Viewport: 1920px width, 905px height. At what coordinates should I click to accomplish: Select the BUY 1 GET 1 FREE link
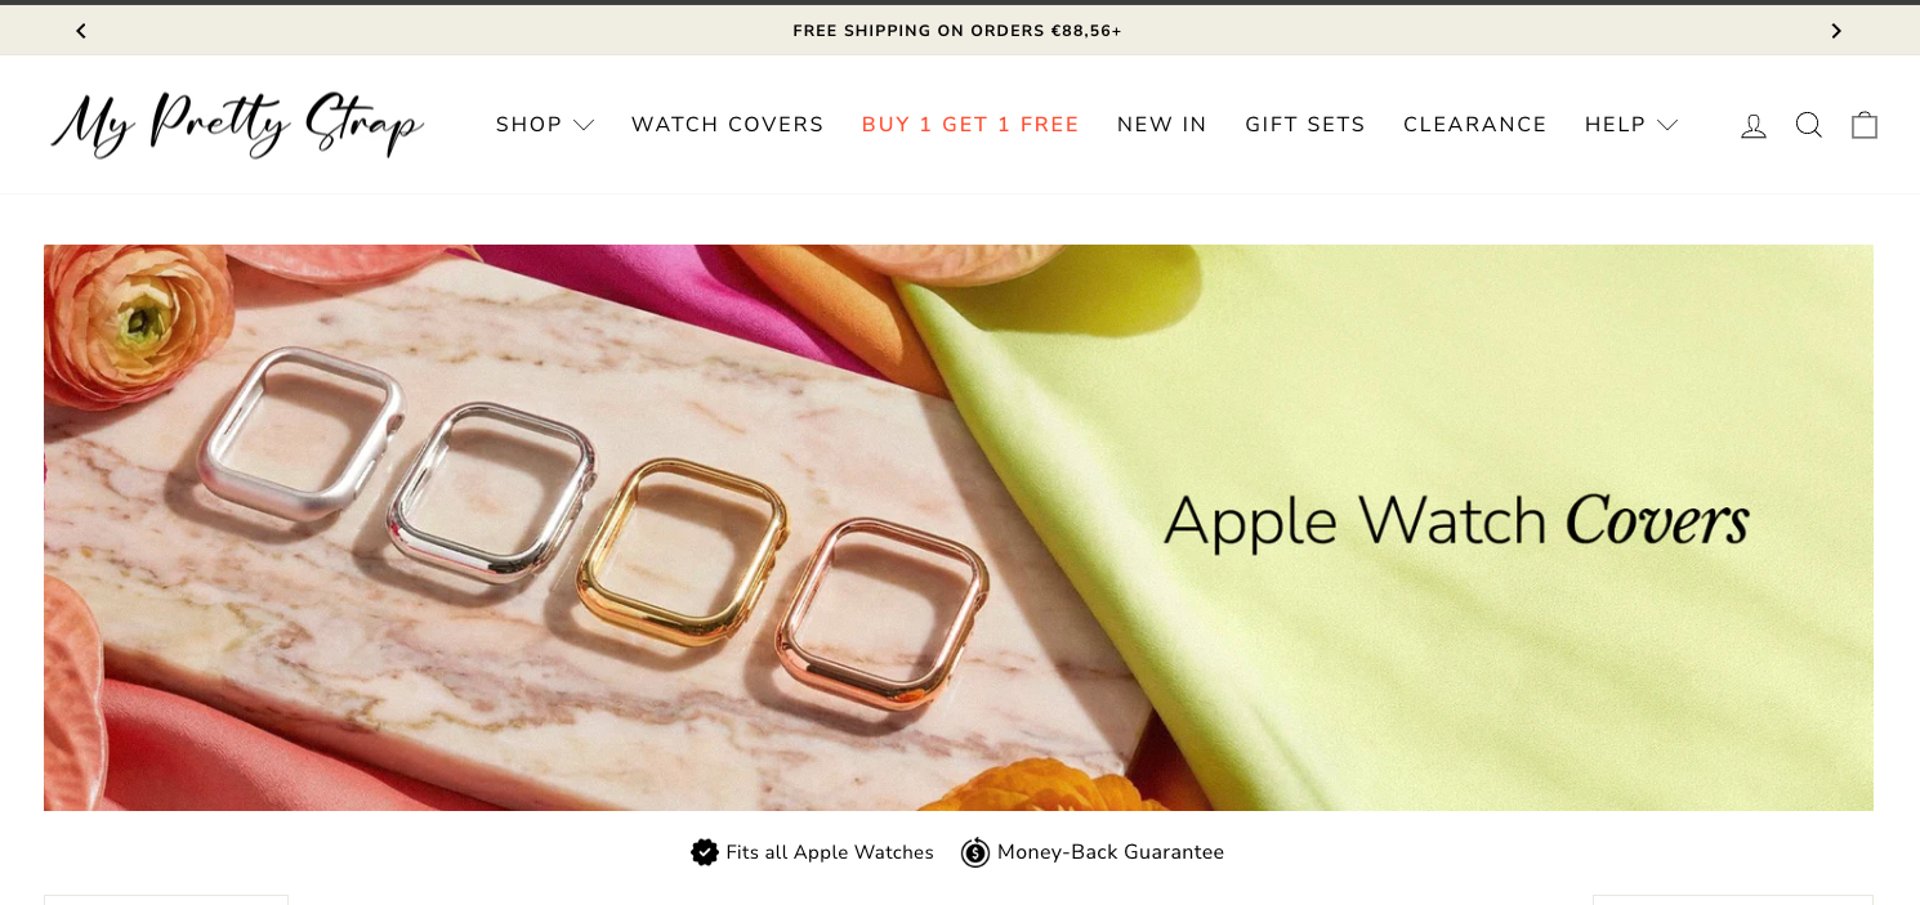coord(970,125)
